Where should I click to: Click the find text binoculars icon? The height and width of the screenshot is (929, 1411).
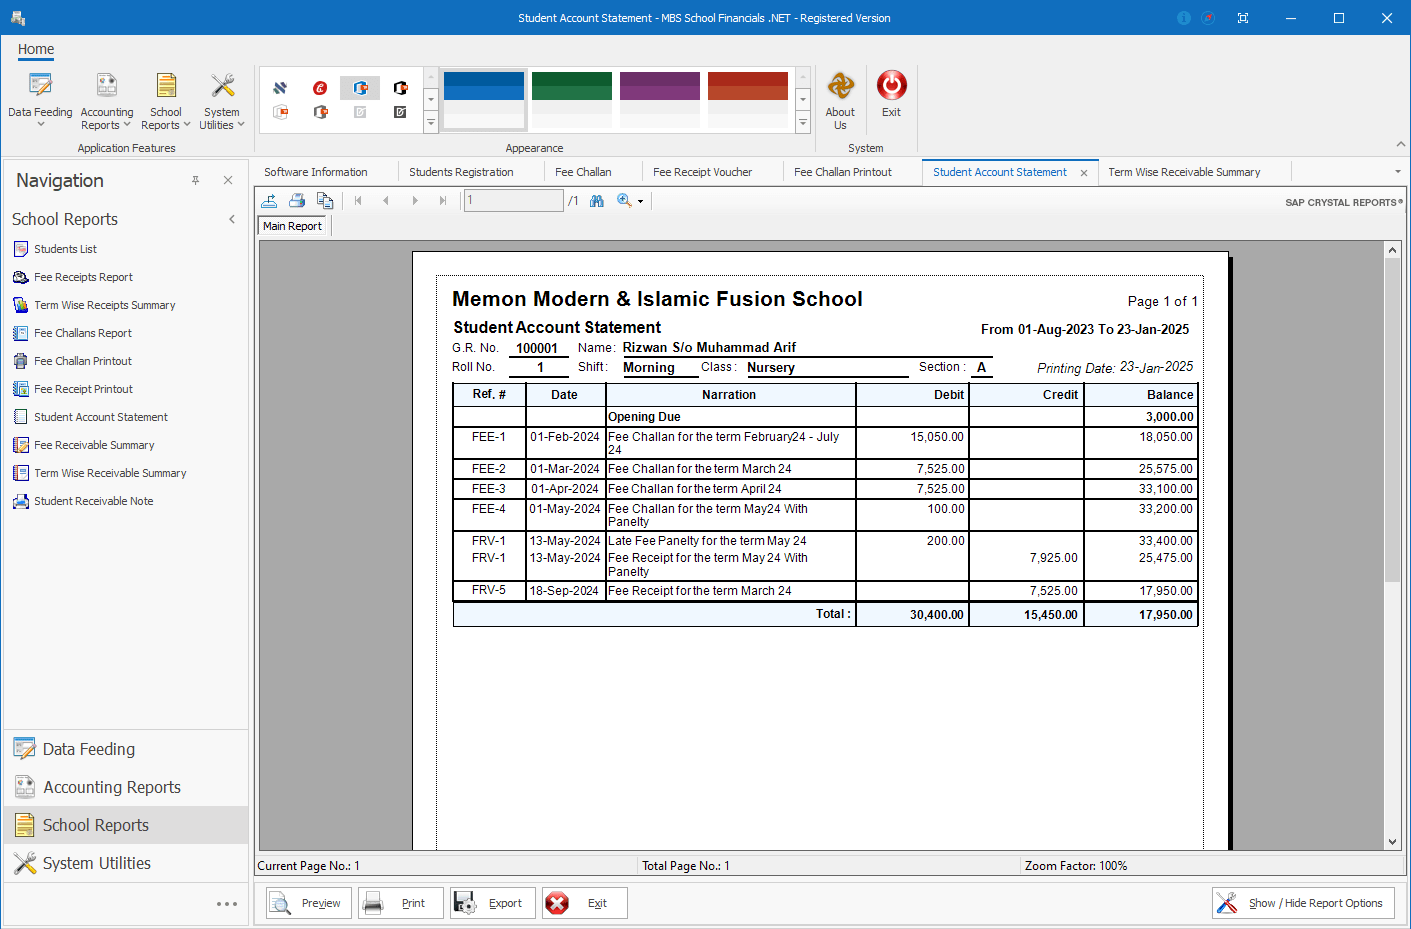(x=597, y=201)
